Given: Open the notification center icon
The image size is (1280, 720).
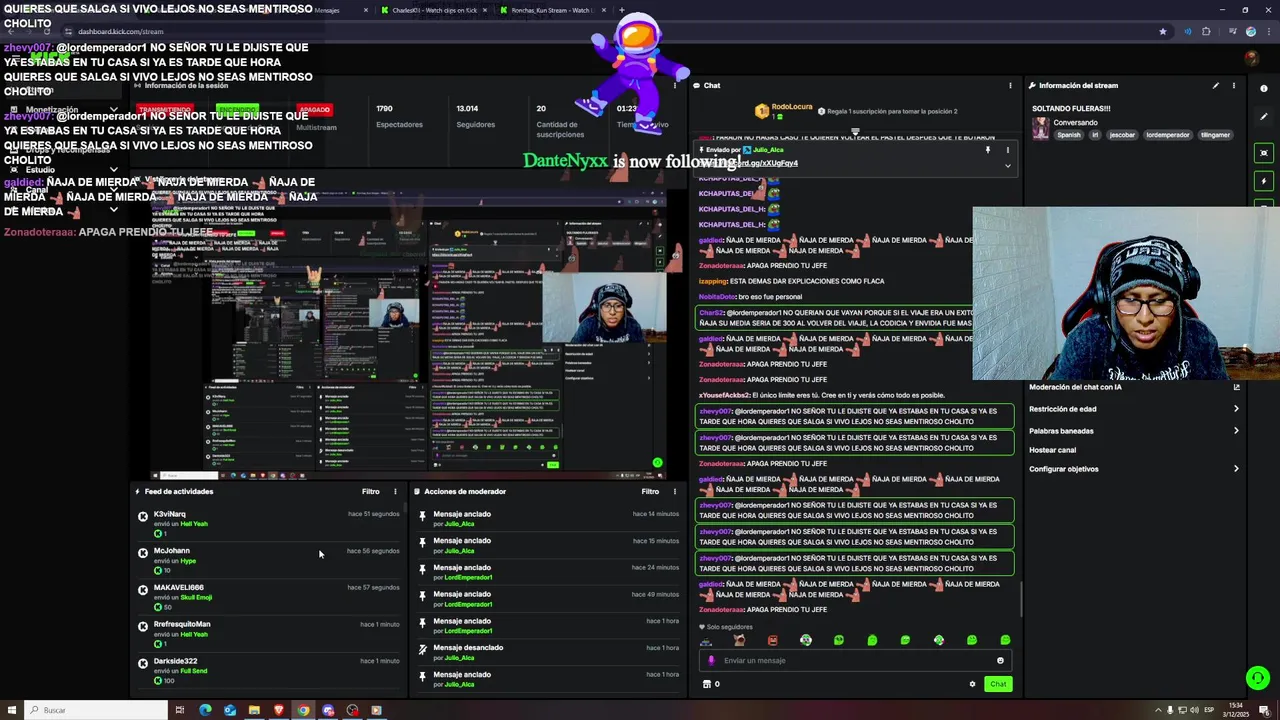Looking at the screenshot, I should (1263, 710).
